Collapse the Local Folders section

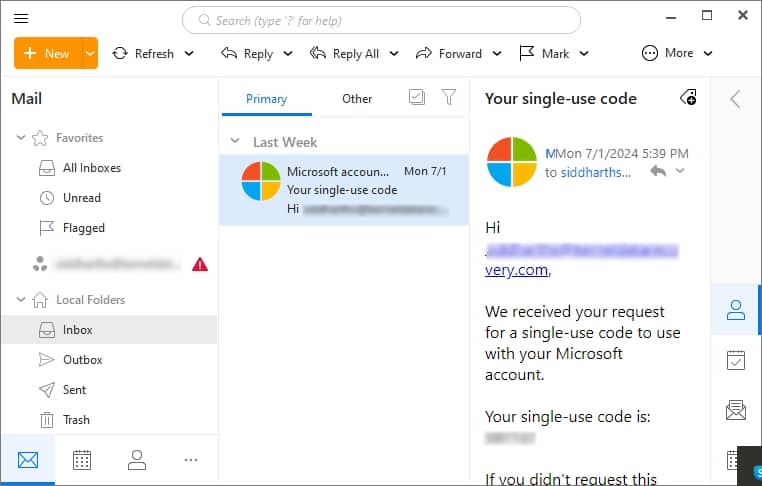tap(20, 299)
